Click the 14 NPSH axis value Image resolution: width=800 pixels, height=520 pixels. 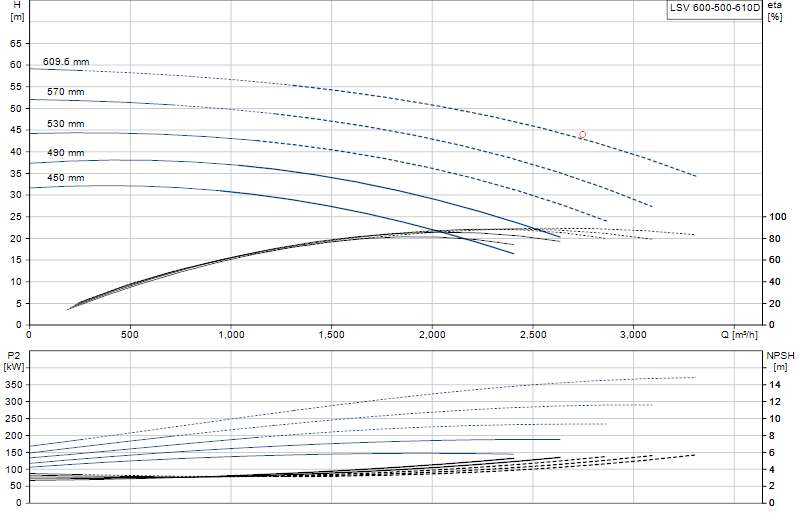point(775,385)
